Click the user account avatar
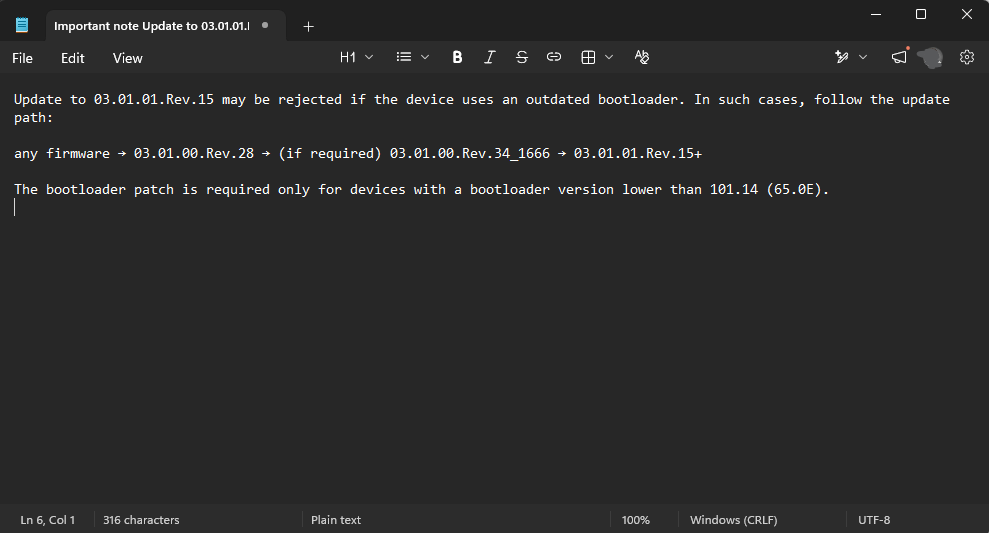Image resolution: width=989 pixels, height=533 pixels. 930,57
